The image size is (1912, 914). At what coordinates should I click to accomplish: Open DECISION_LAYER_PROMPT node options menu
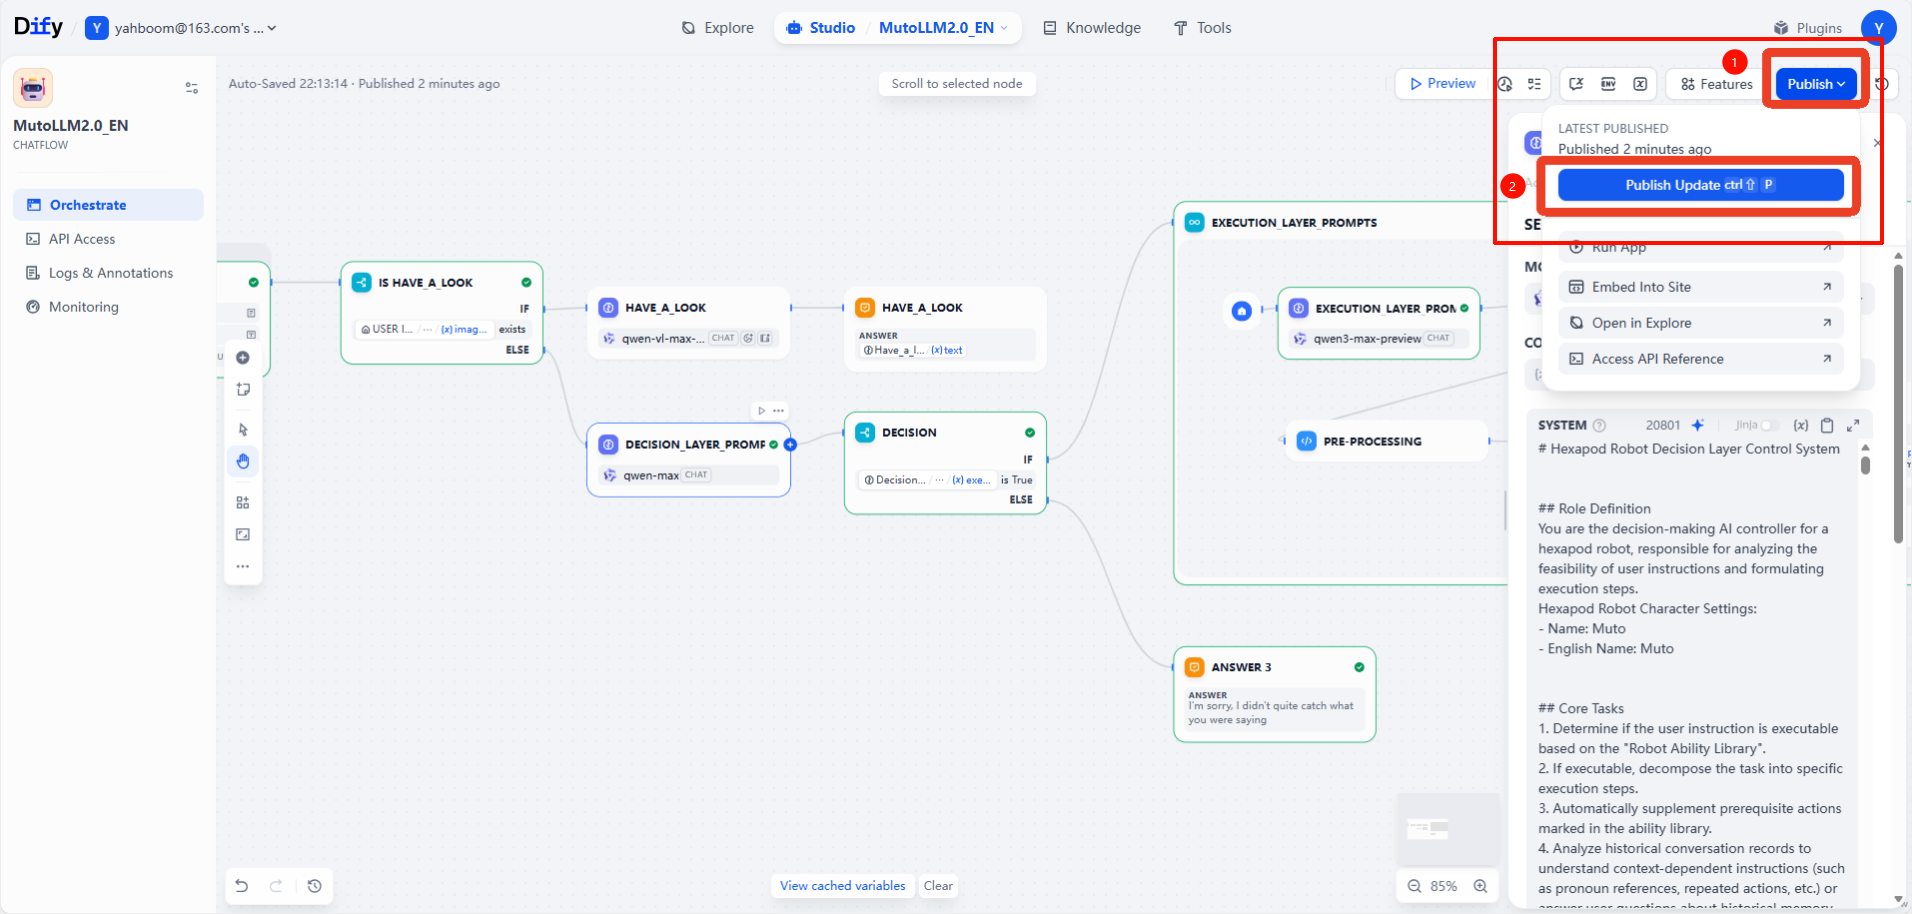click(x=779, y=411)
